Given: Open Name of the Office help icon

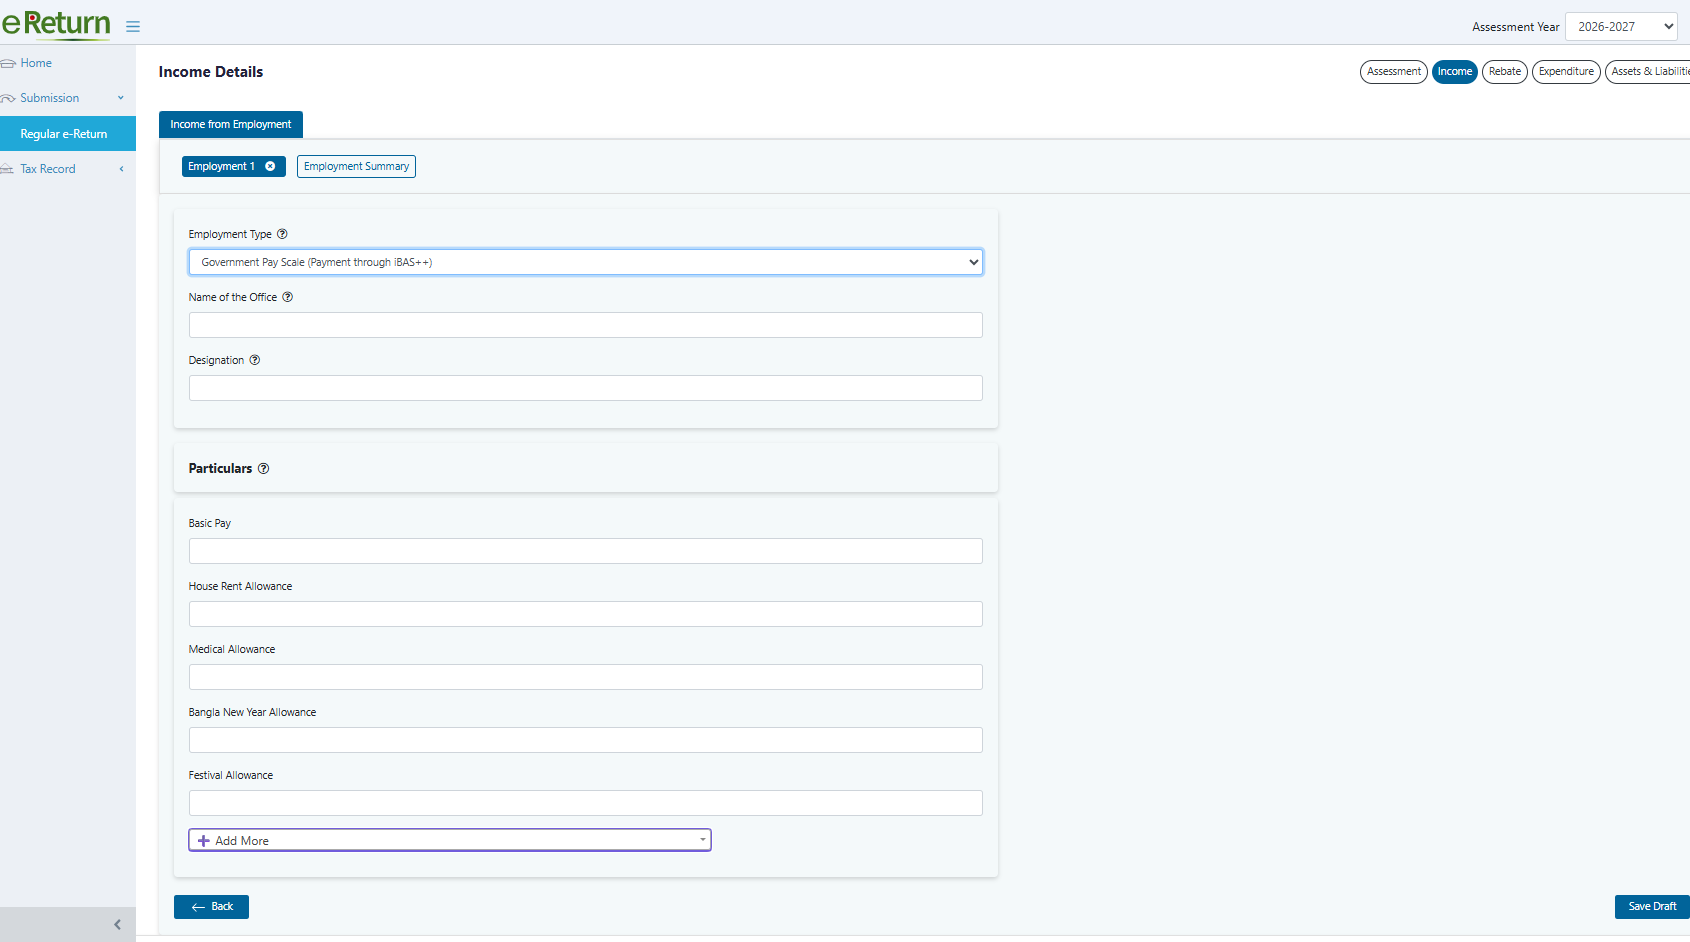Looking at the screenshot, I should (x=288, y=297).
